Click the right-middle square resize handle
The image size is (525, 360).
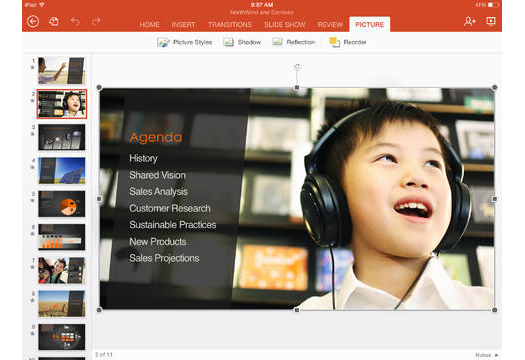point(495,199)
